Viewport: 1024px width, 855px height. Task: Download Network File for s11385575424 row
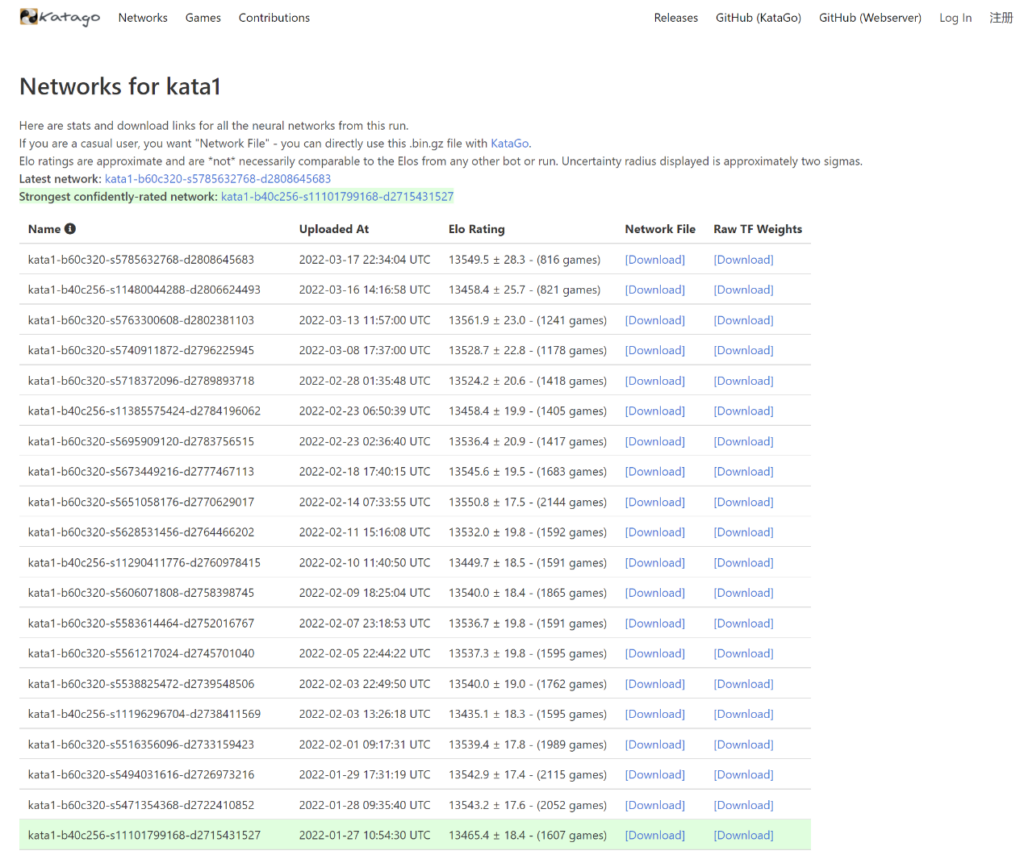[655, 411]
